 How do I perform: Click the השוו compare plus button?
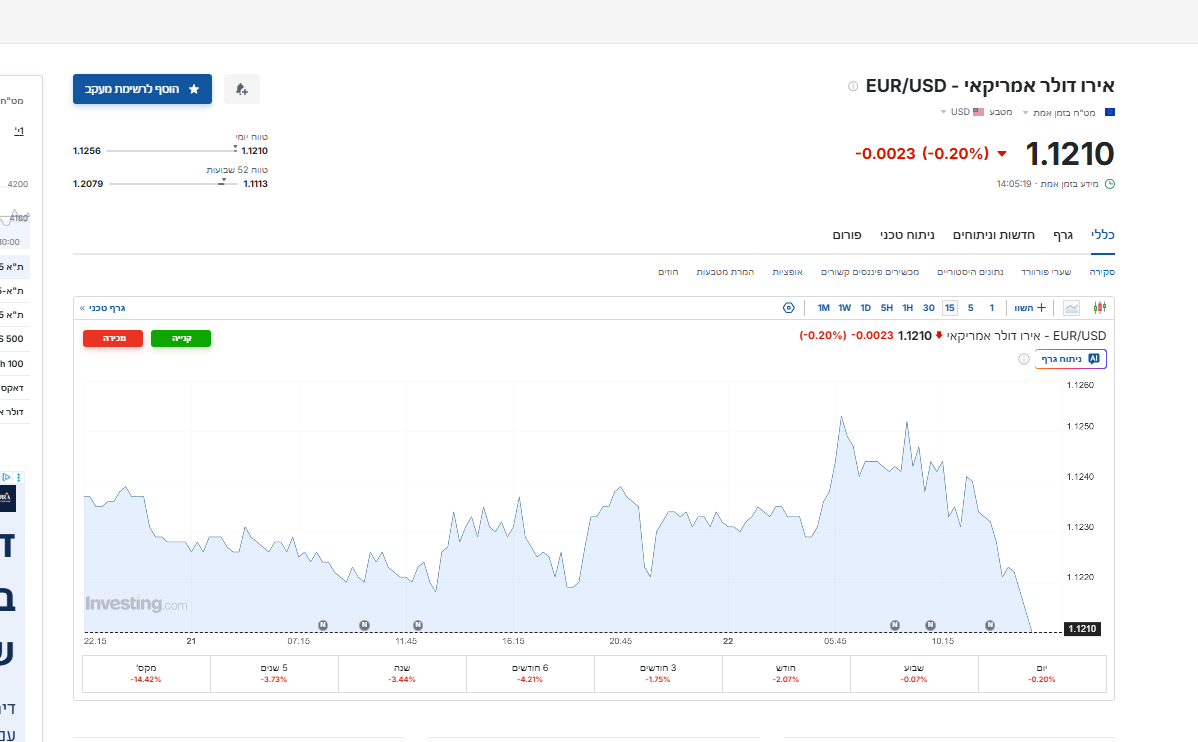(x=1030, y=308)
